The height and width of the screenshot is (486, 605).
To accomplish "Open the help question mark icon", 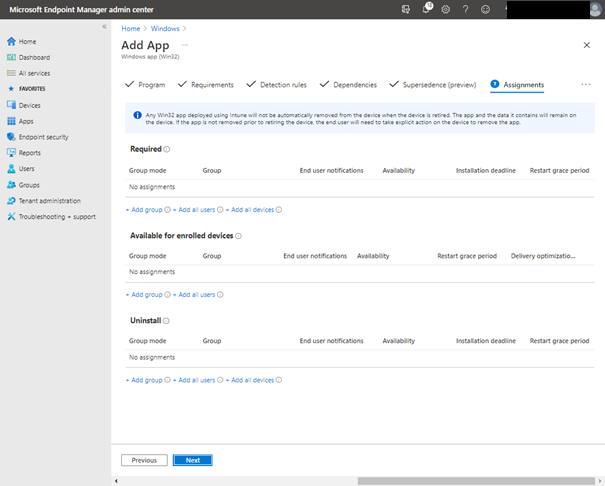I will coord(465,9).
